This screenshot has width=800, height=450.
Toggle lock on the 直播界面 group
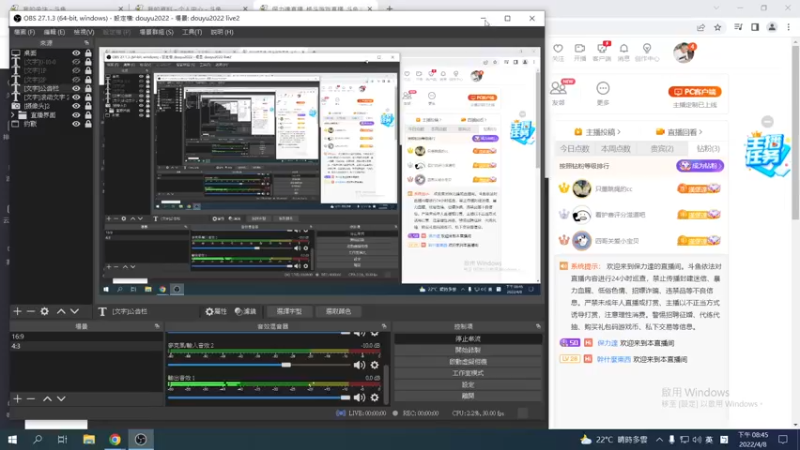tap(88, 115)
